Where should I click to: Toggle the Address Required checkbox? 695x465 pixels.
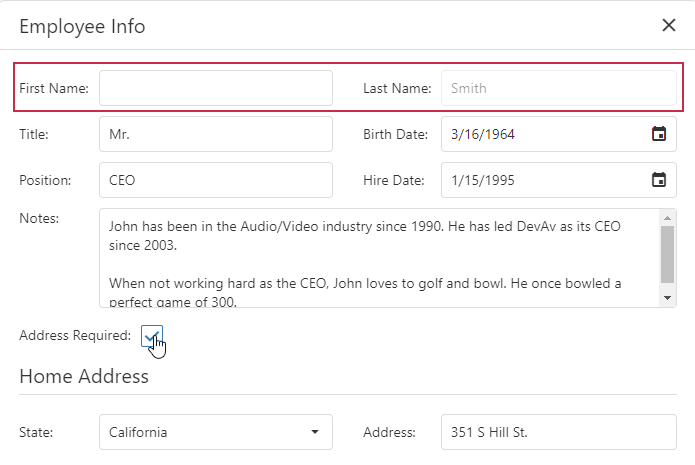tap(152, 336)
